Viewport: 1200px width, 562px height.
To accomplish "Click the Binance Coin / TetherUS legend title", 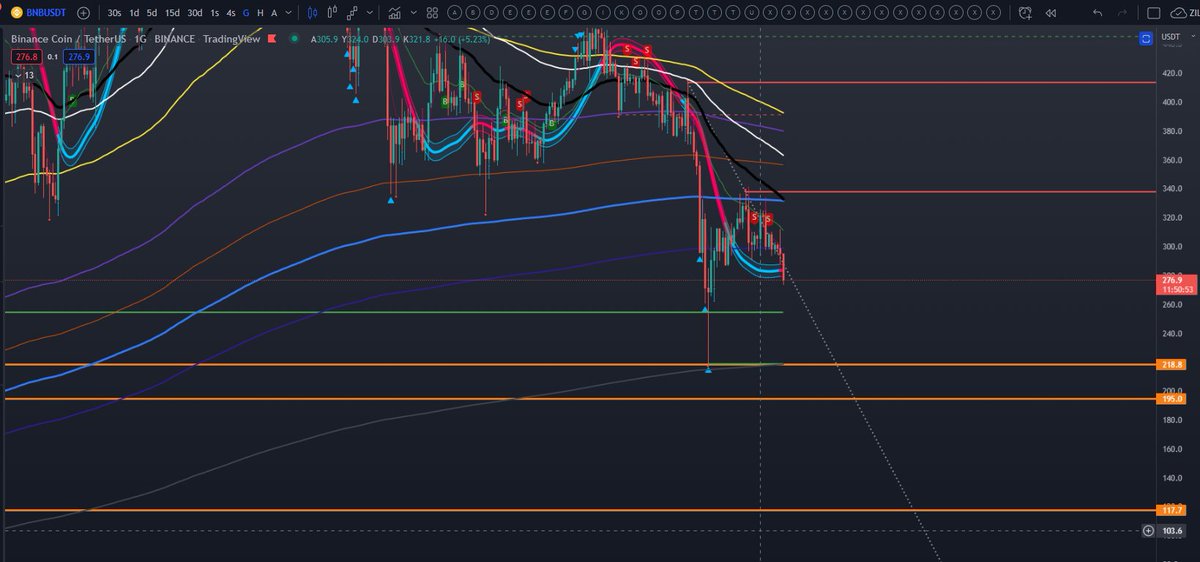I will [71, 39].
